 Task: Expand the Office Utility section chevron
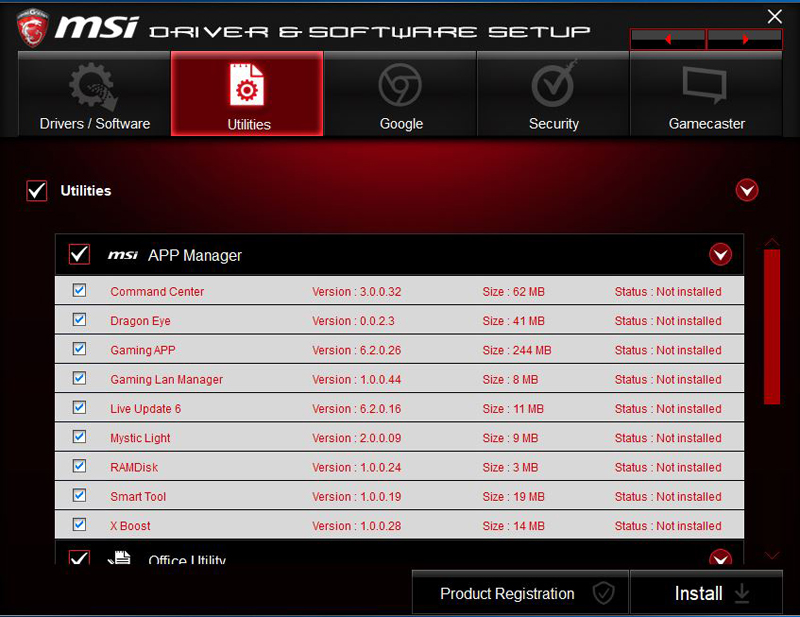click(x=720, y=557)
